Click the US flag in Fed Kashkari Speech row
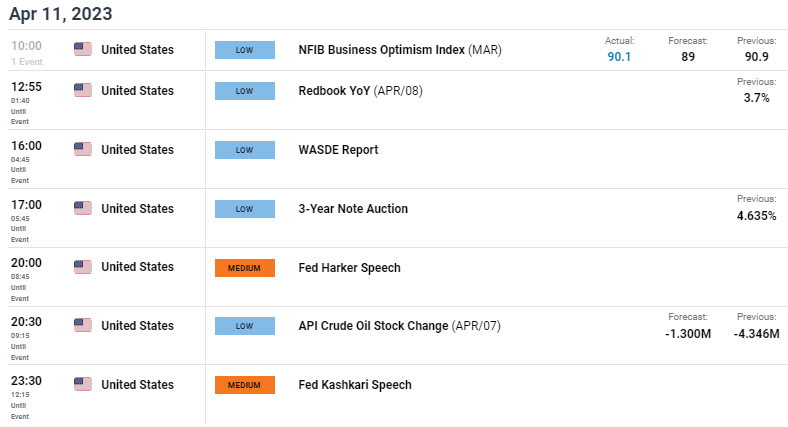The image size is (788, 427). (x=83, y=384)
